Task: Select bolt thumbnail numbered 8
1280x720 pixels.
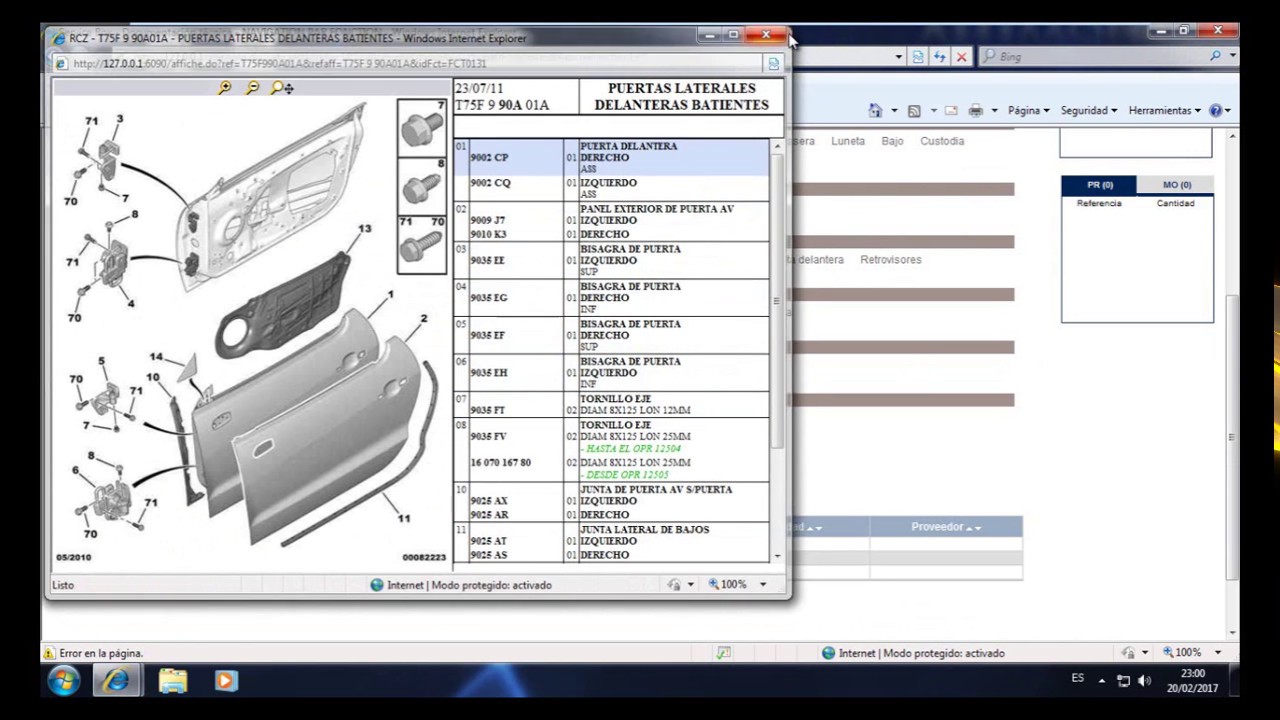Action: pos(422,185)
